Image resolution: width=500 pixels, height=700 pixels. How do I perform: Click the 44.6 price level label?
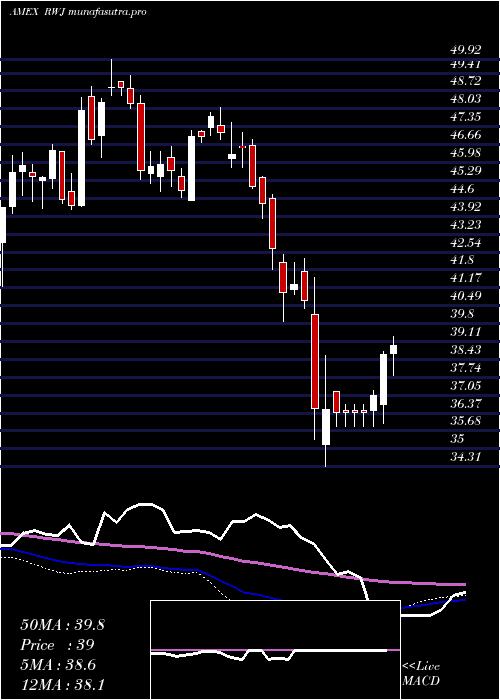point(462,188)
